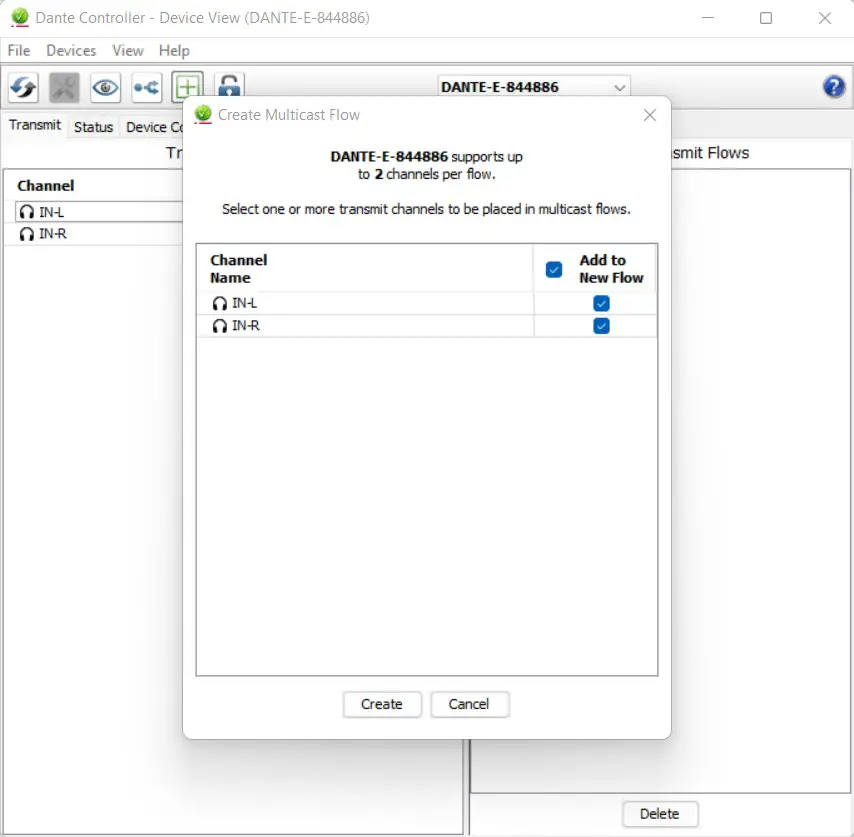Toggle the Add to New Flow header checkbox

point(554,269)
